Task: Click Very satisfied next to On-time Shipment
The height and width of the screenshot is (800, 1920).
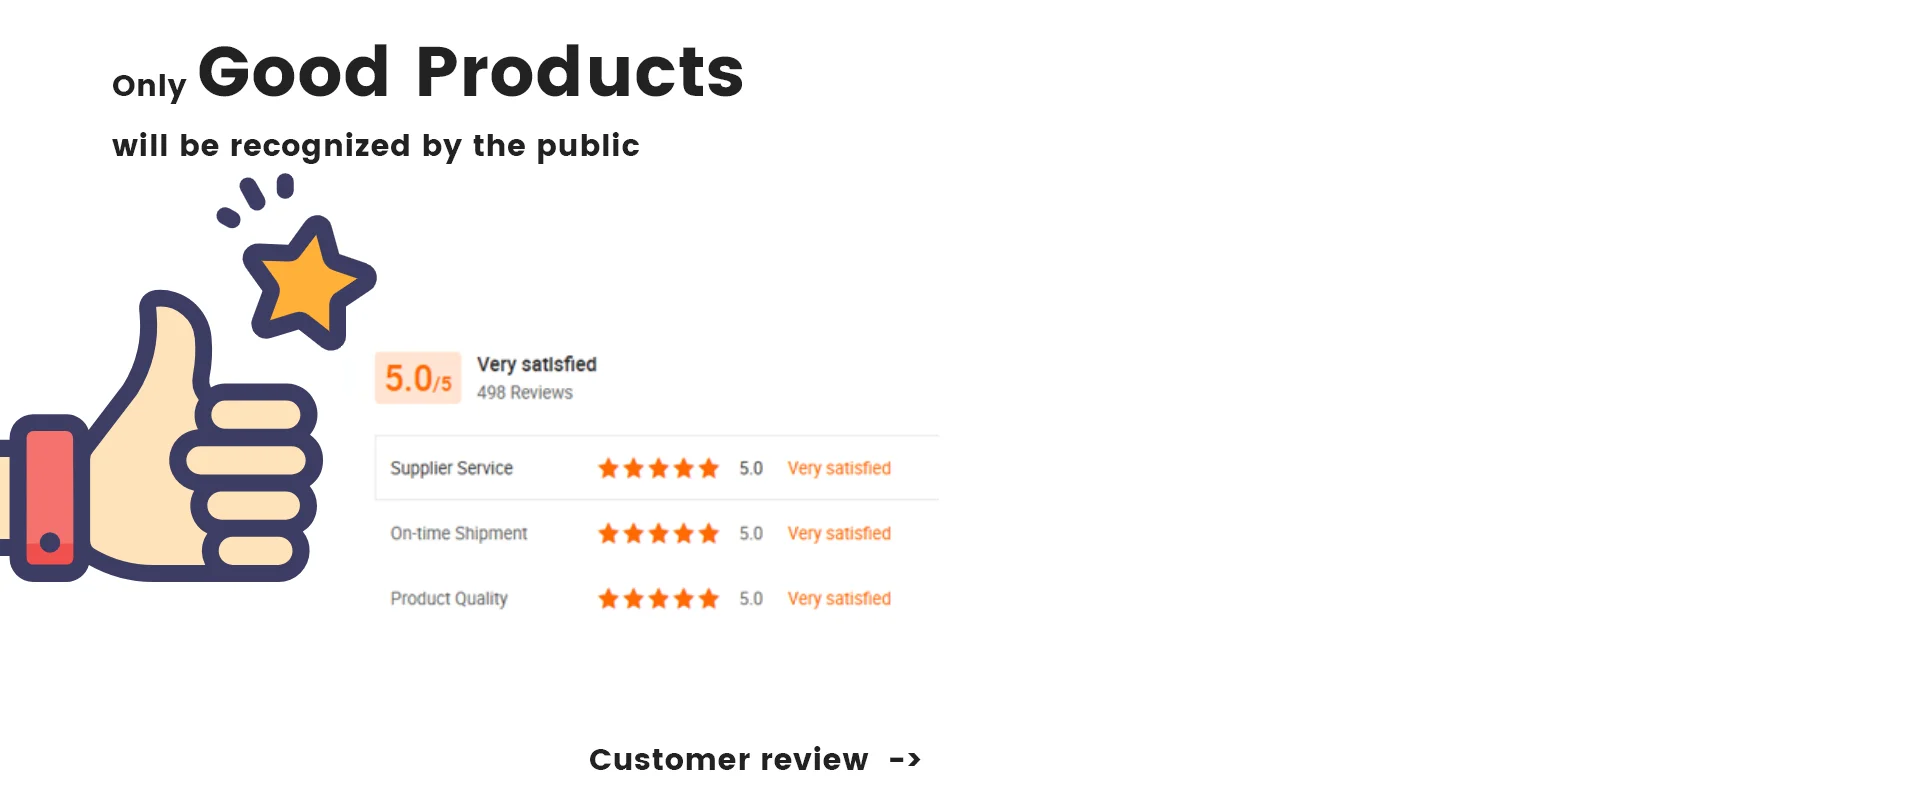Action: click(x=839, y=533)
